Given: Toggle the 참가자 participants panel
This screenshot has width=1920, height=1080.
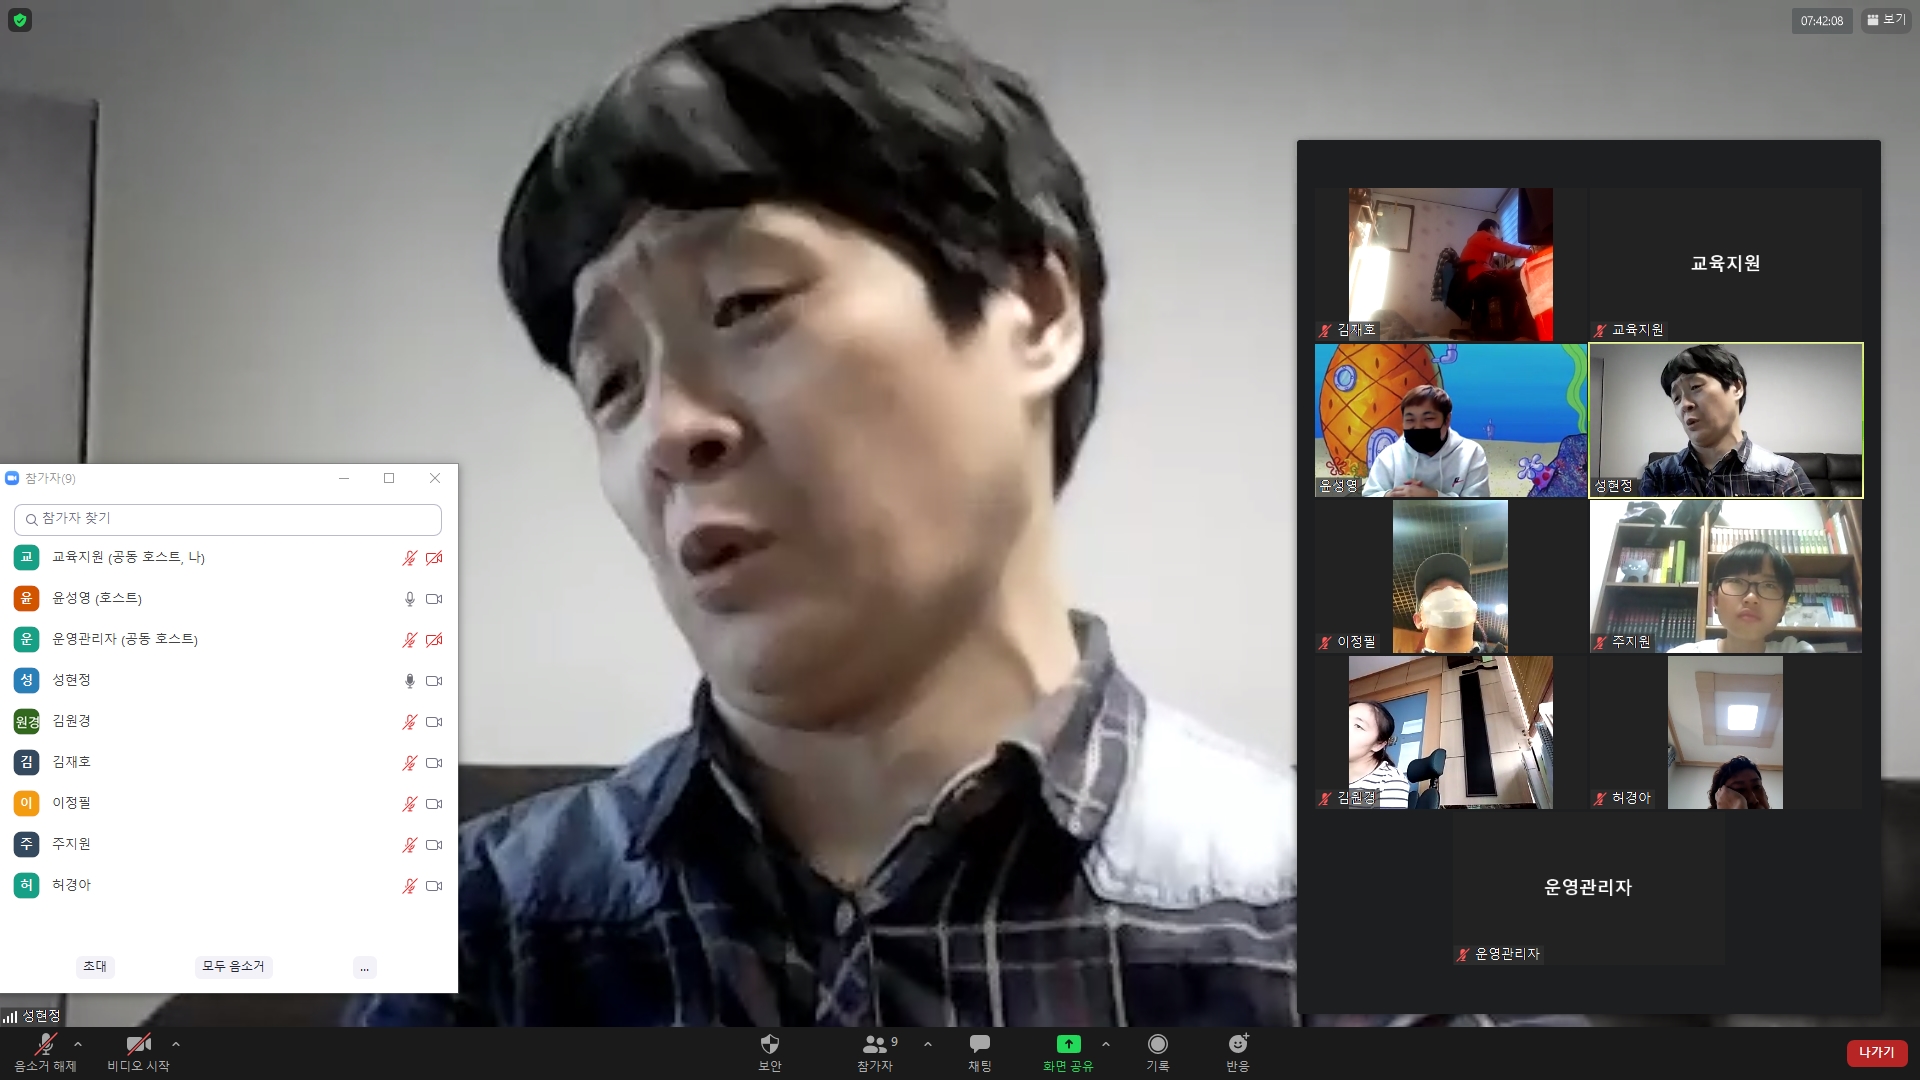Looking at the screenshot, I should click(x=875, y=1052).
